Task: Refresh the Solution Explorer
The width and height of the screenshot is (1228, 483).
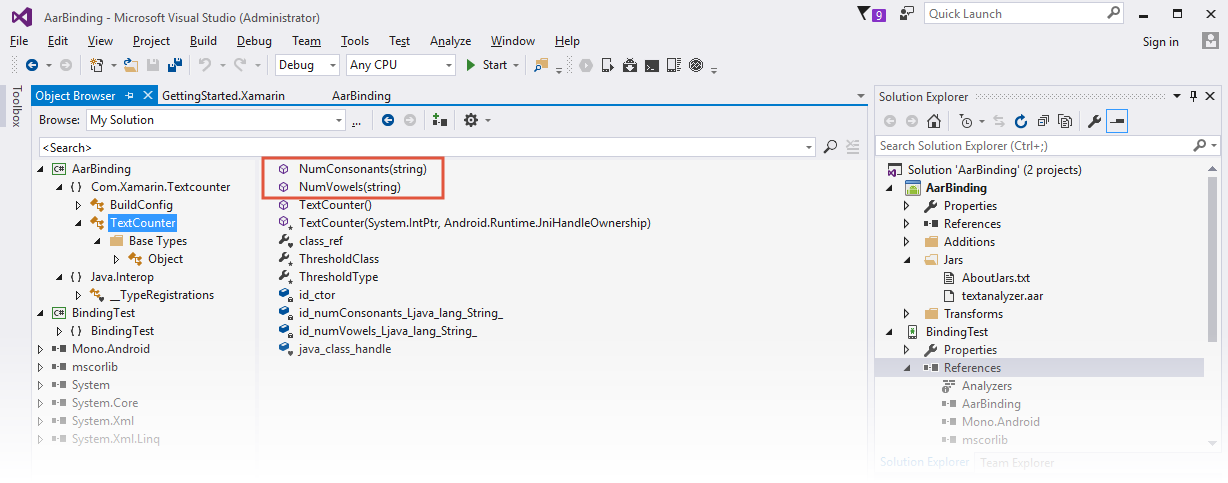Action: coord(1020,121)
